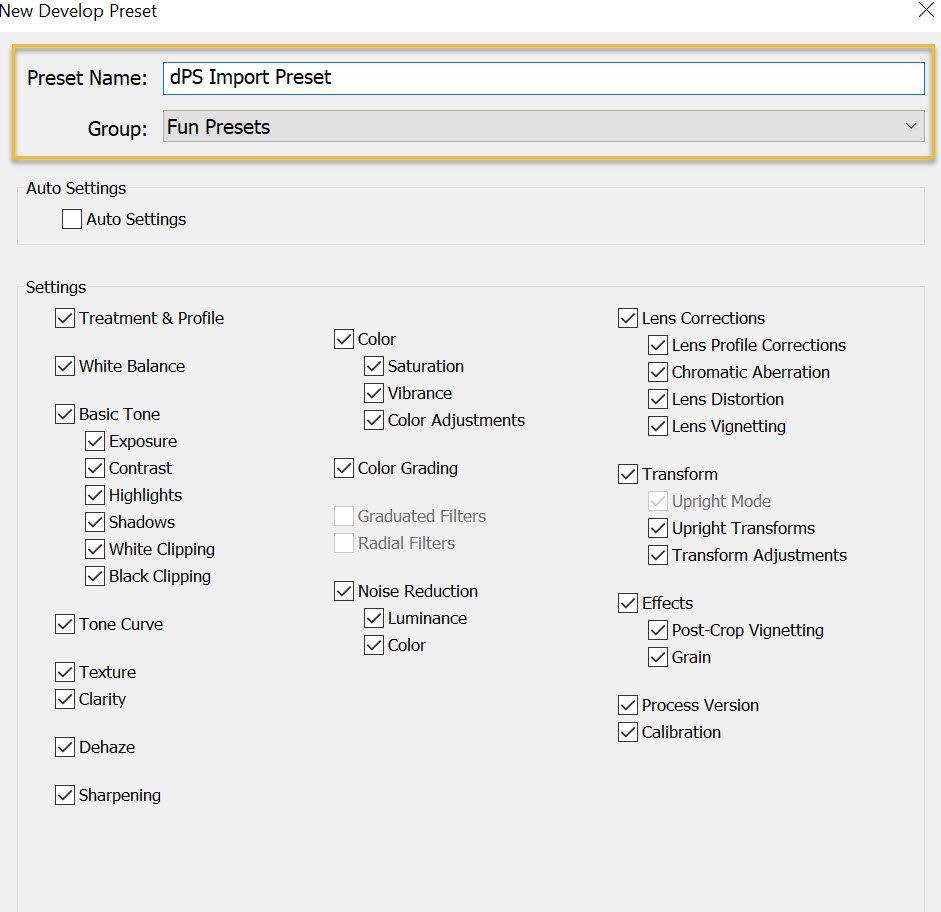This screenshot has height=912, width=941.
Task: Enable the Auto Settings checkbox
Action: coord(72,219)
